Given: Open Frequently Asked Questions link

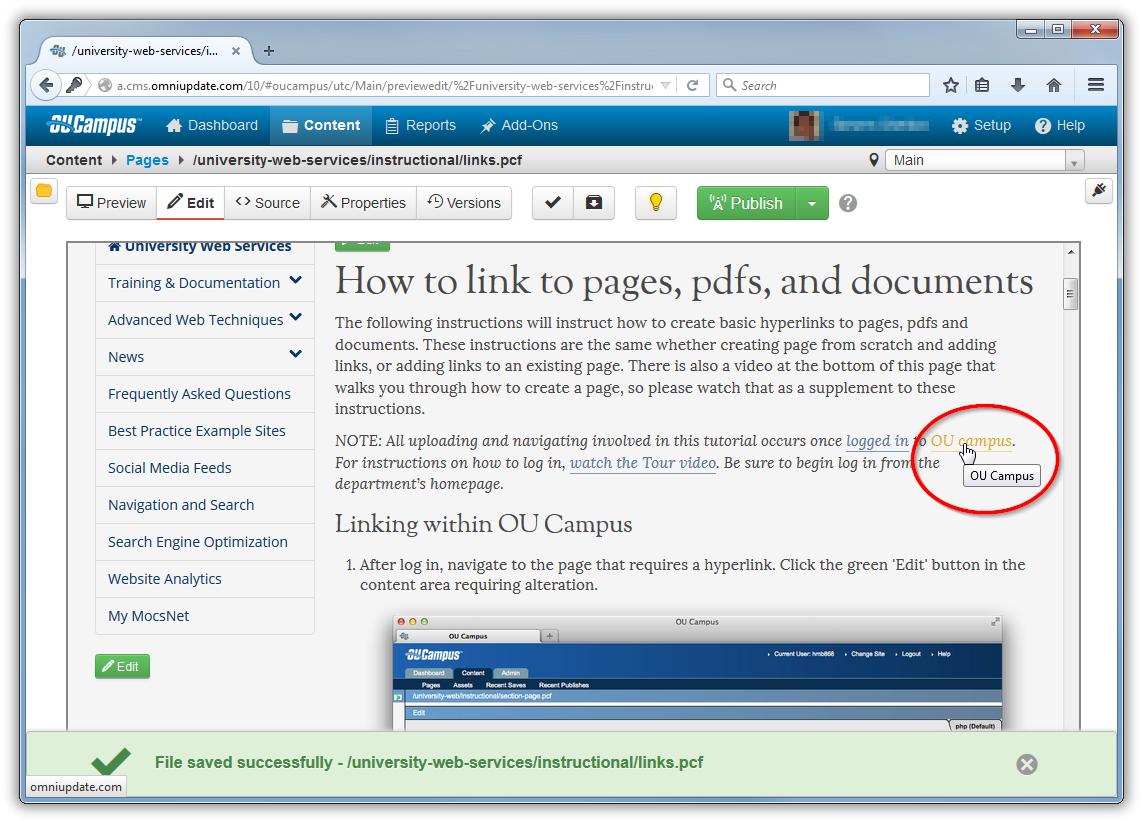Looking at the screenshot, I should 199,394.
